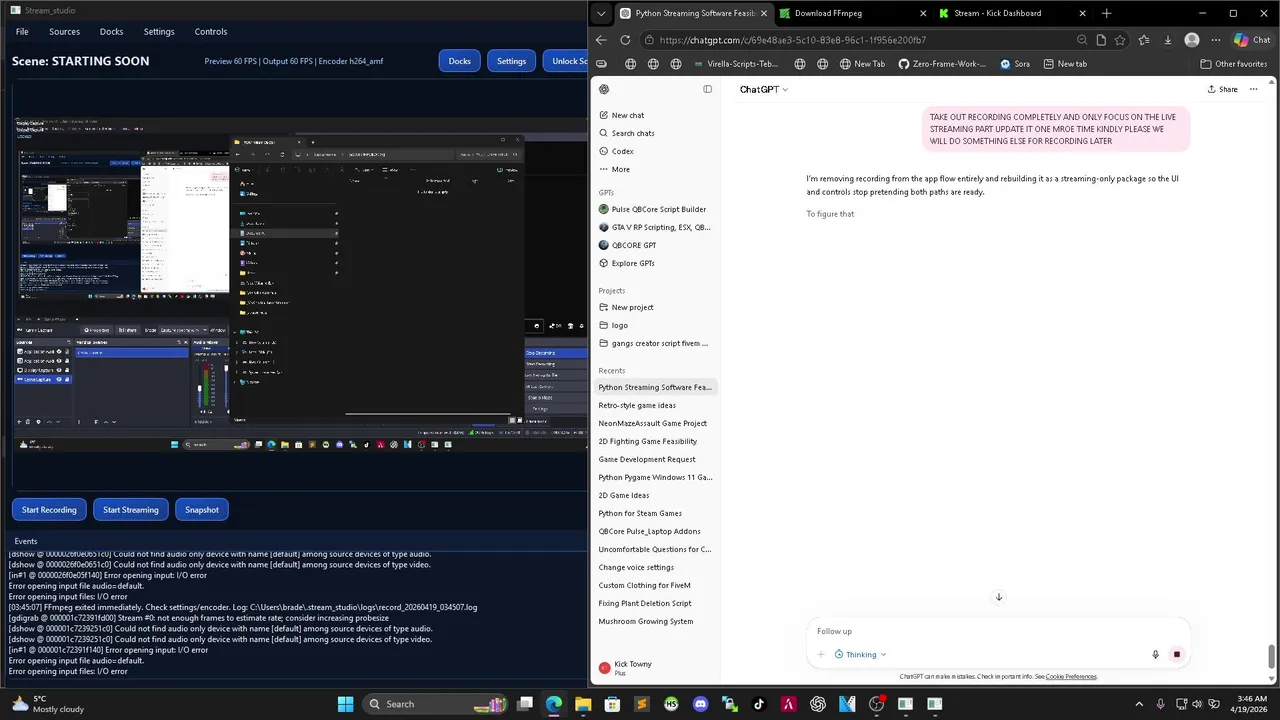Take a Snapshot of the scene
This screenshot has width=1280, height=720.
(x=201, y=510)
